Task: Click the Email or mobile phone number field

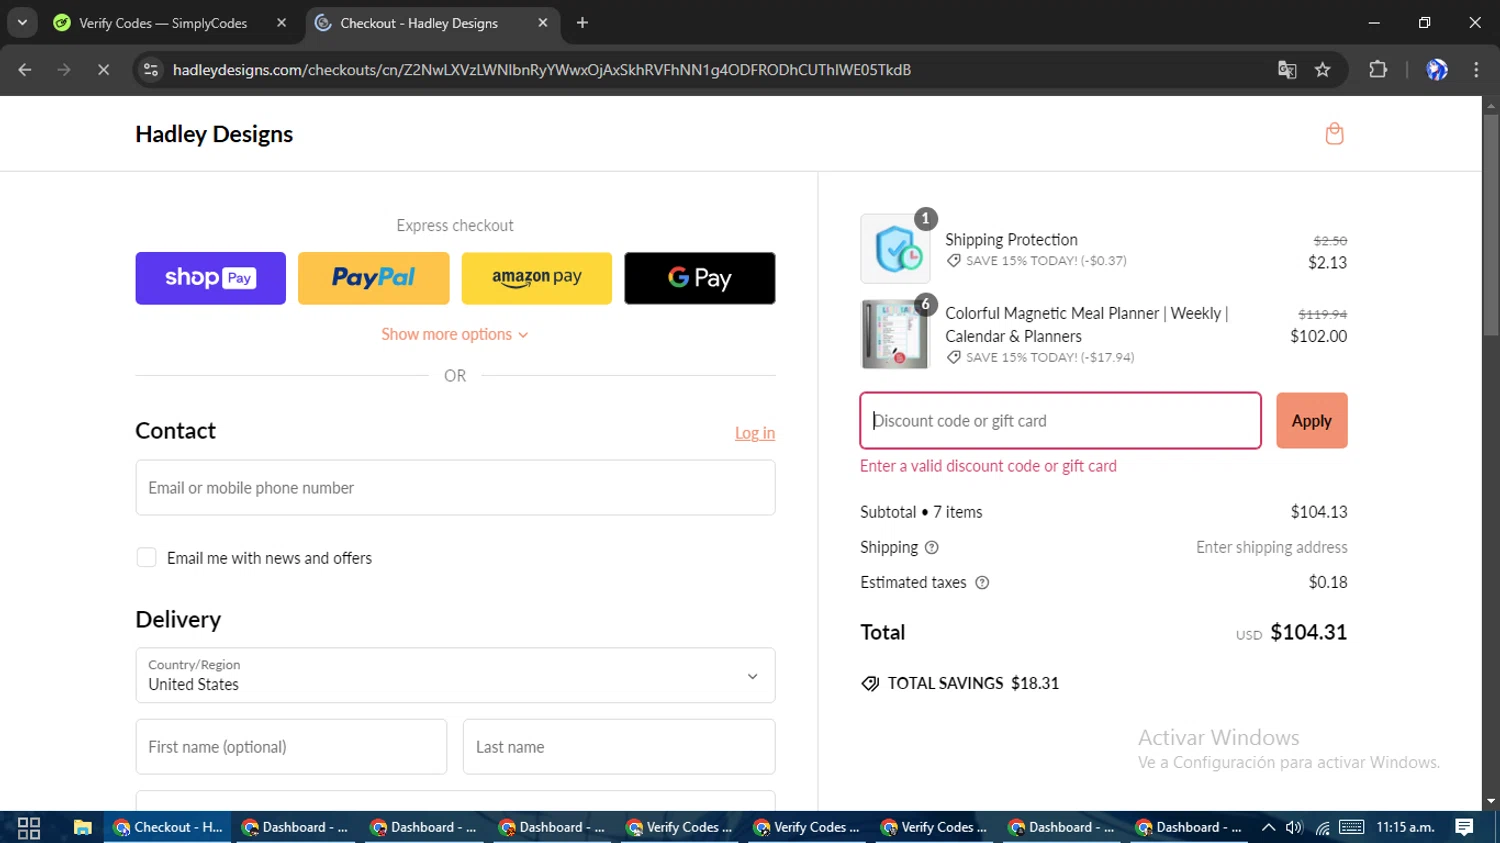Action: 455,488
